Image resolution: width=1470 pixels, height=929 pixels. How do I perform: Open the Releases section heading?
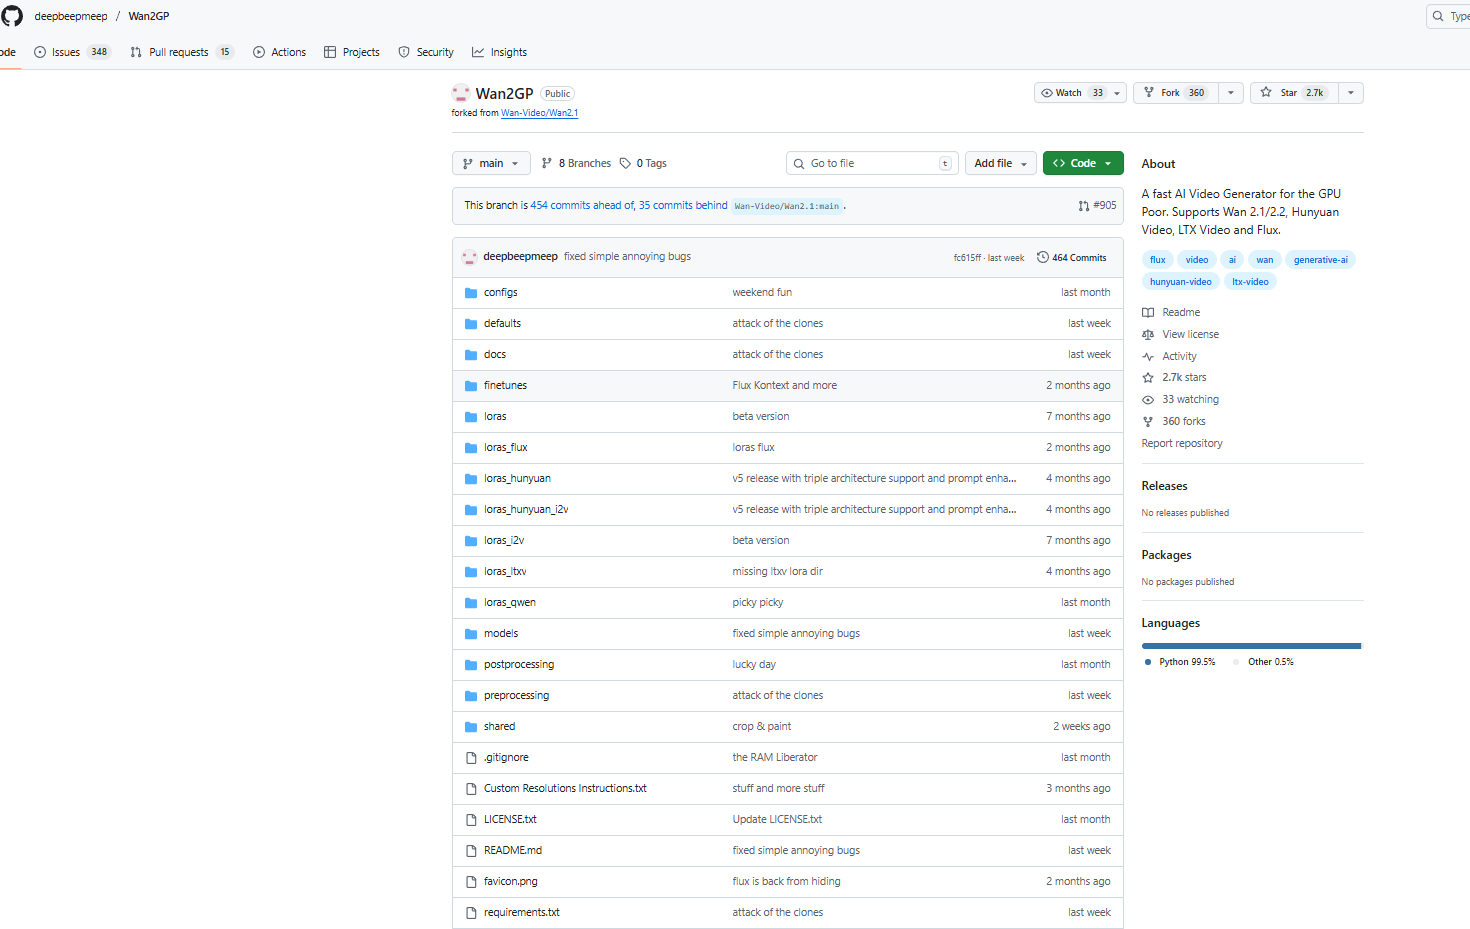[x=1164, y=486]
